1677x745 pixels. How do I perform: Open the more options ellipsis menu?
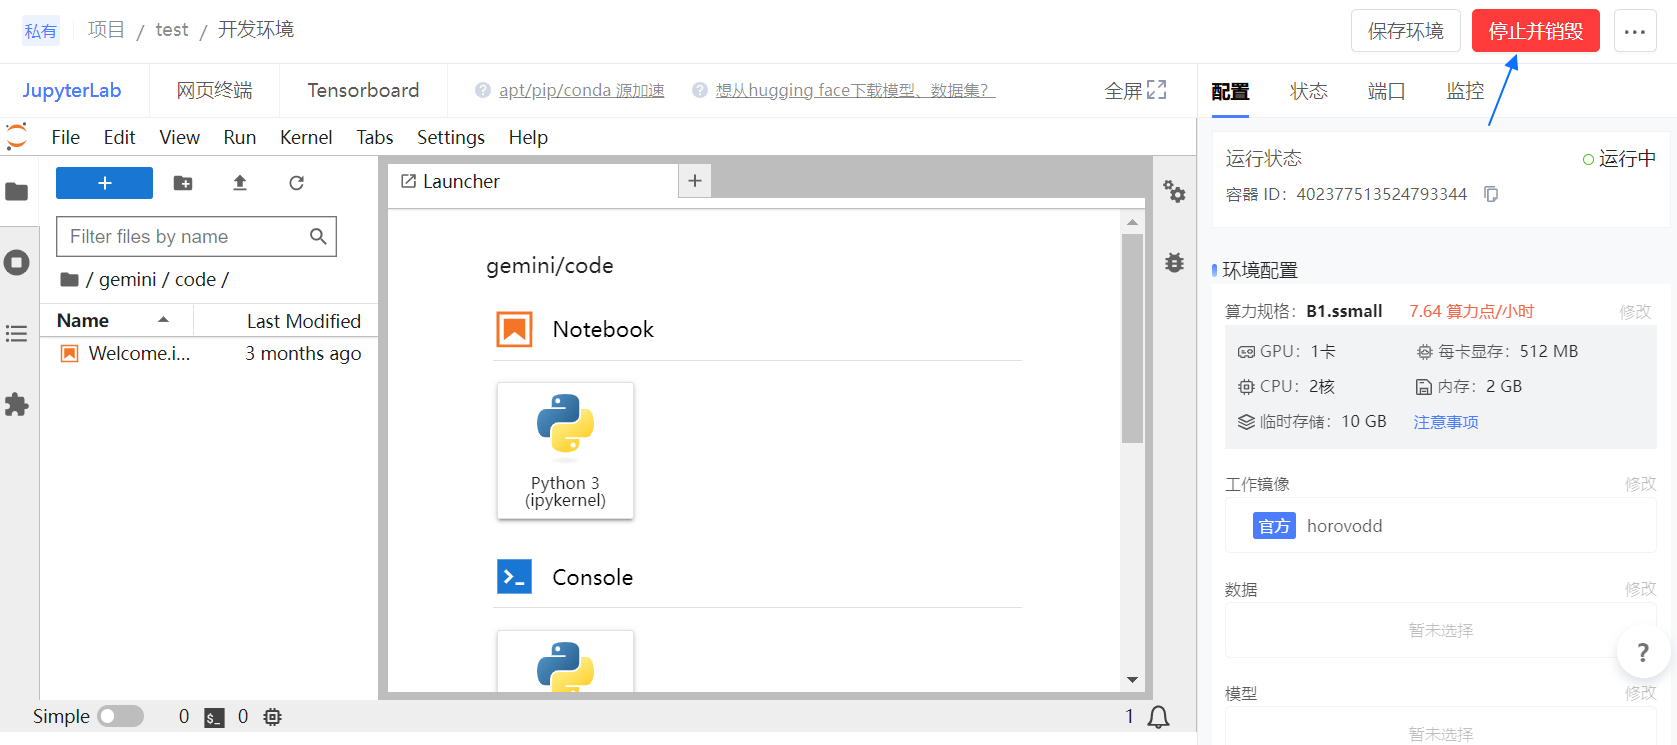tap(1634, 31)
